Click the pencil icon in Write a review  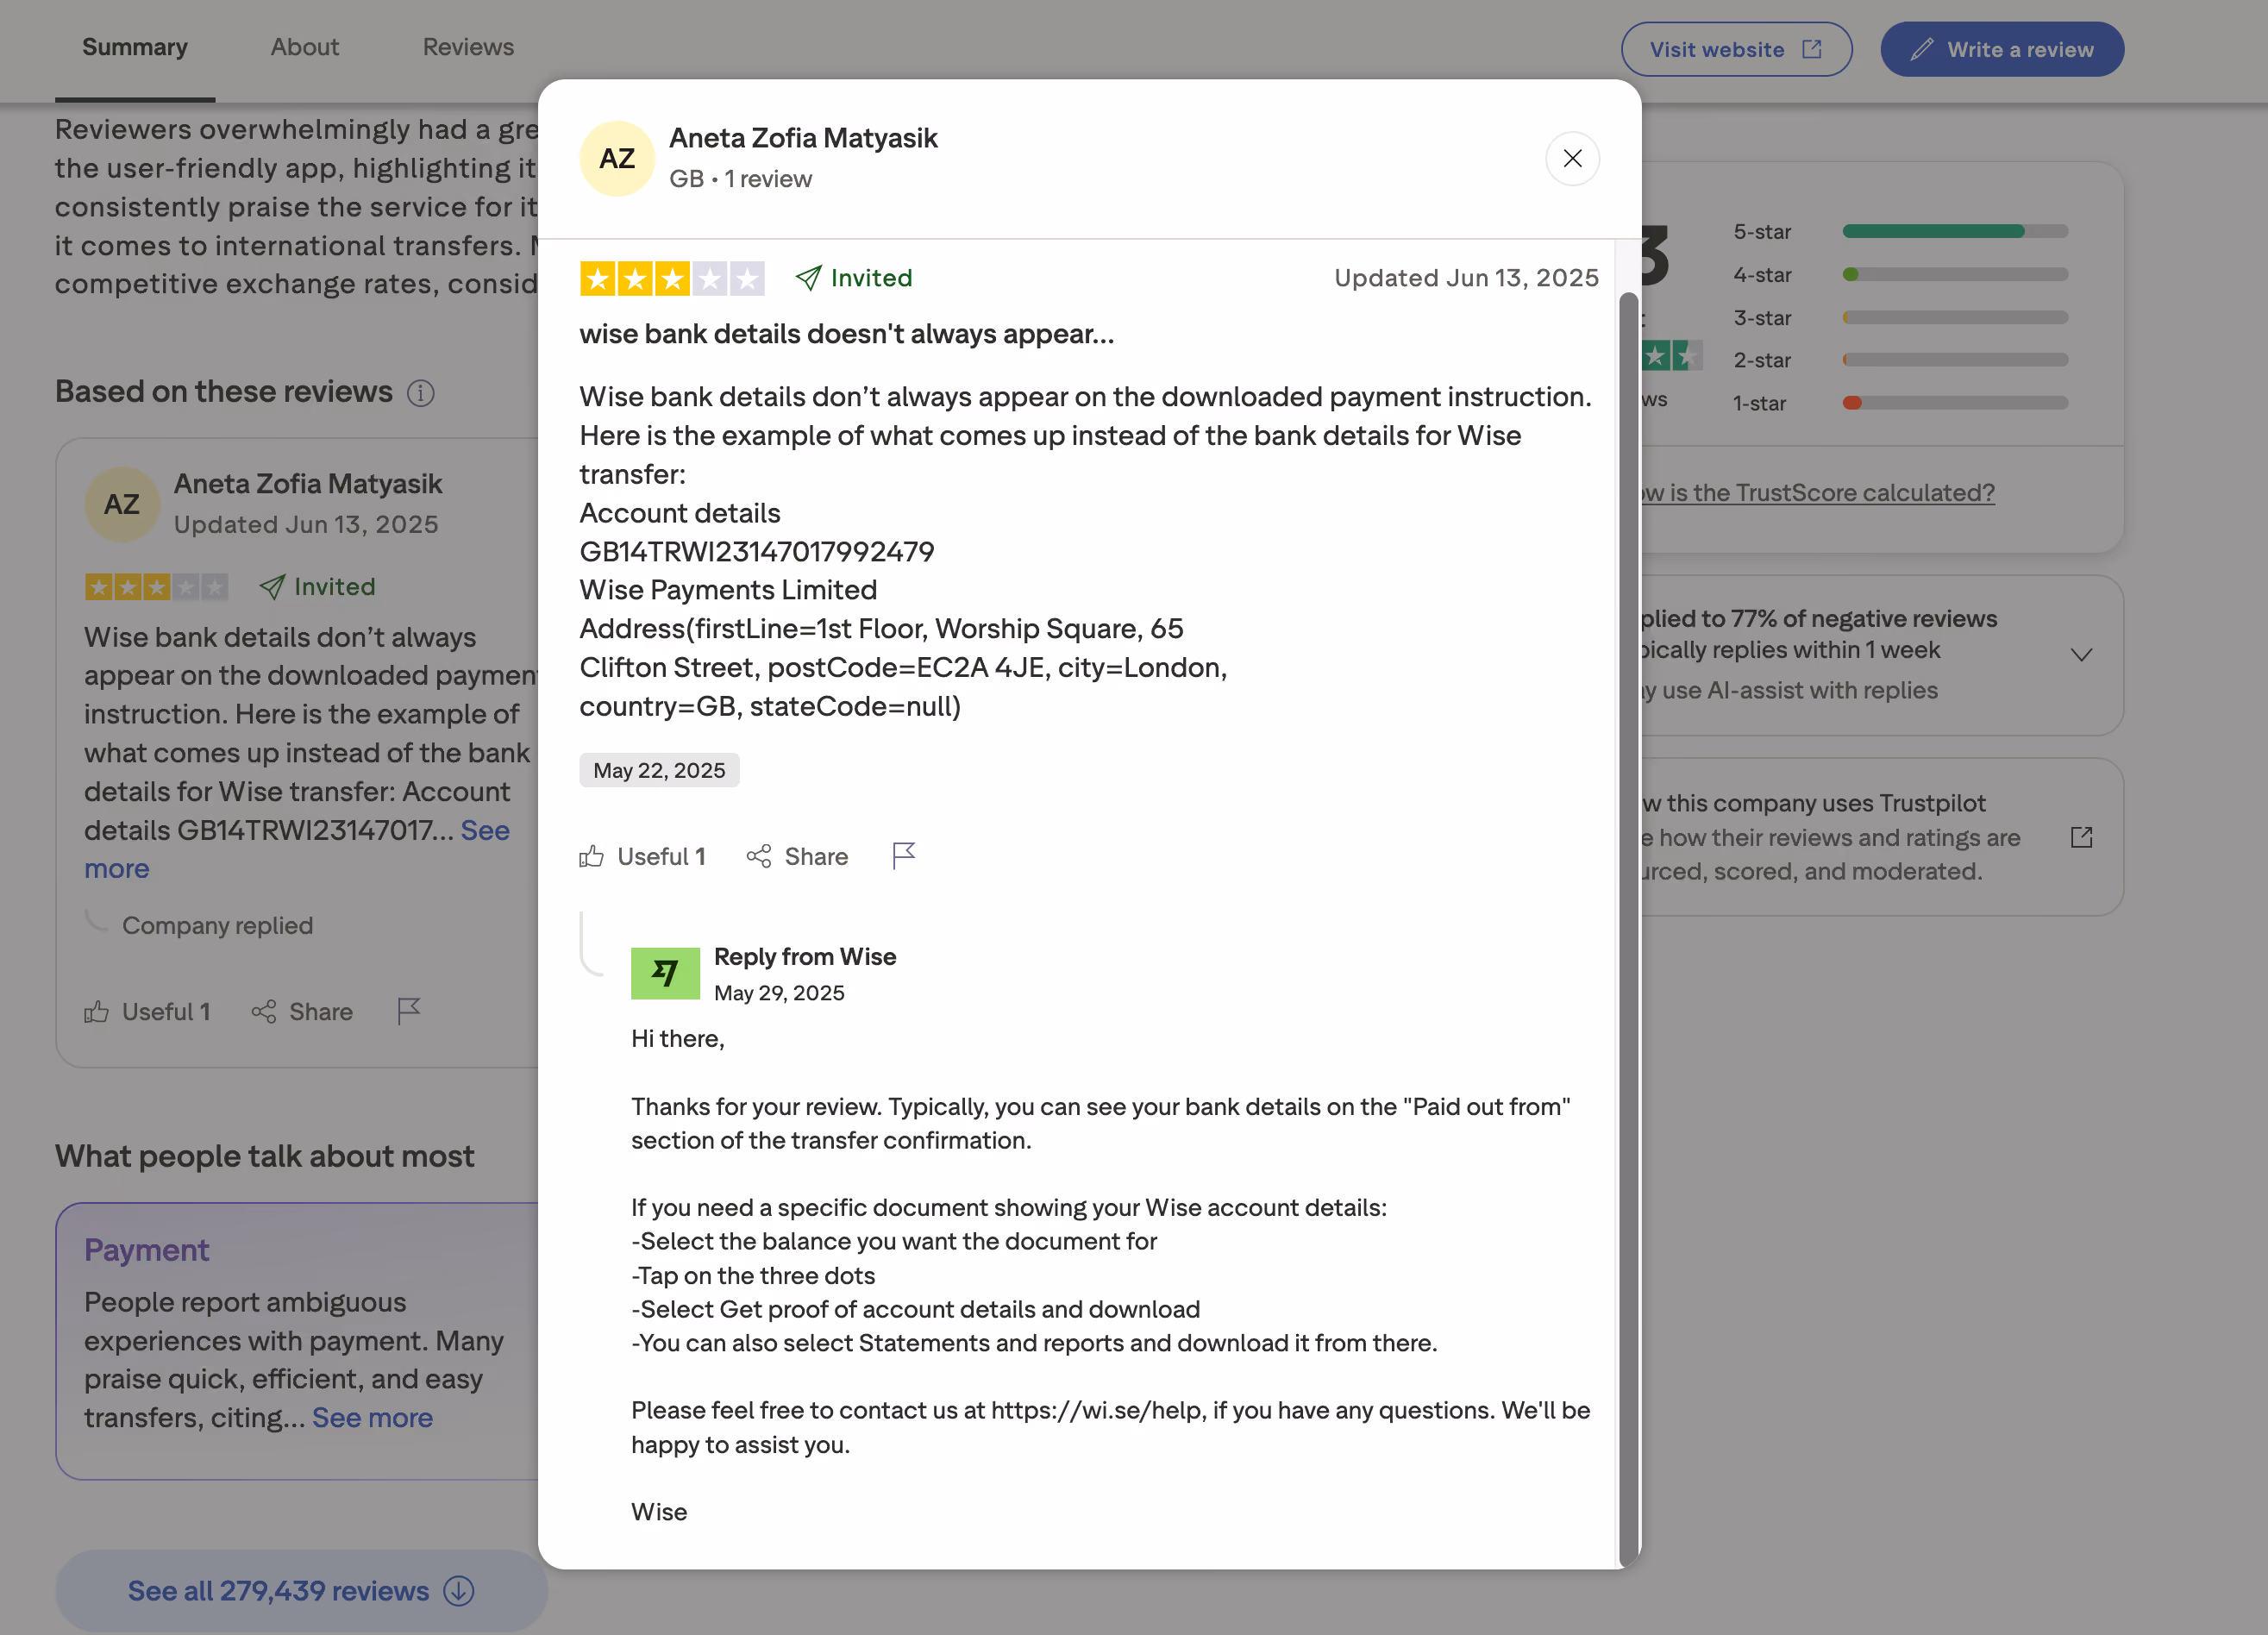1921,49
